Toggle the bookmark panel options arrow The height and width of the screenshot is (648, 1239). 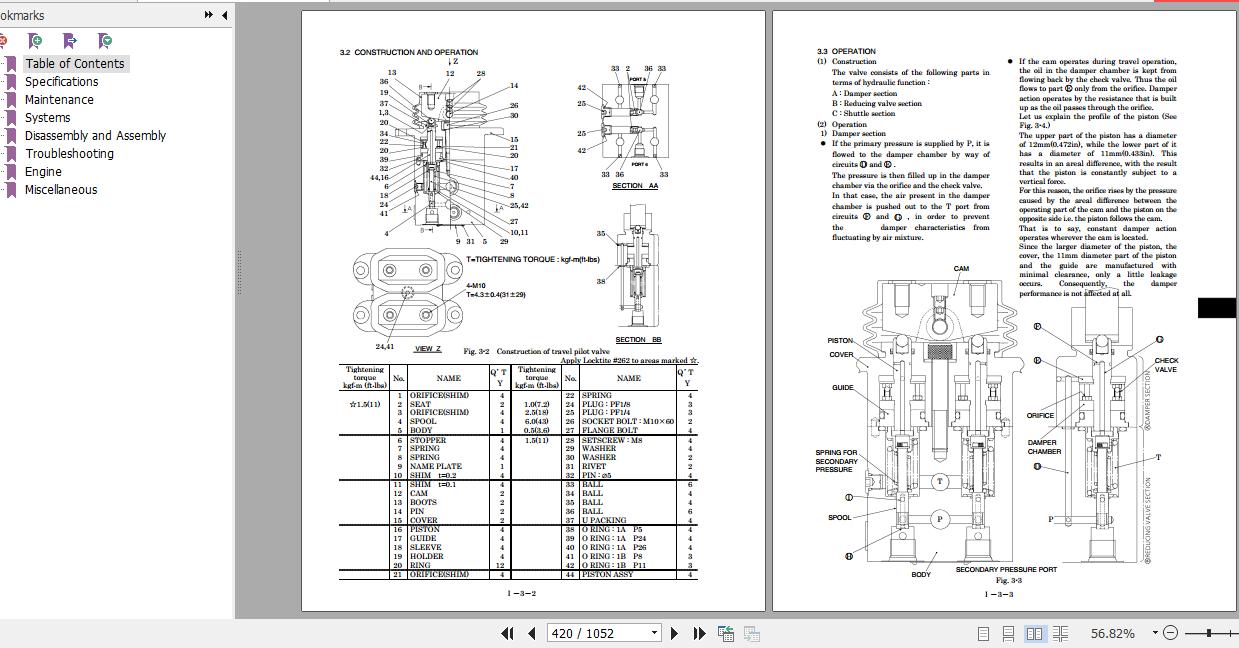tap(223, 15)
